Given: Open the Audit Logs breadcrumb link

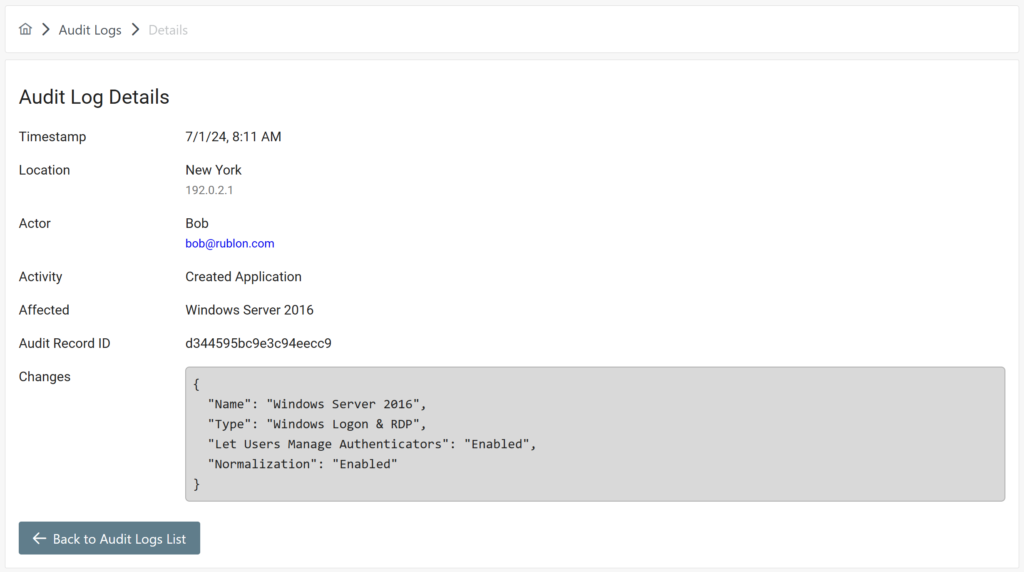Looking at the screenshot, I should click(x=90, y=30).
